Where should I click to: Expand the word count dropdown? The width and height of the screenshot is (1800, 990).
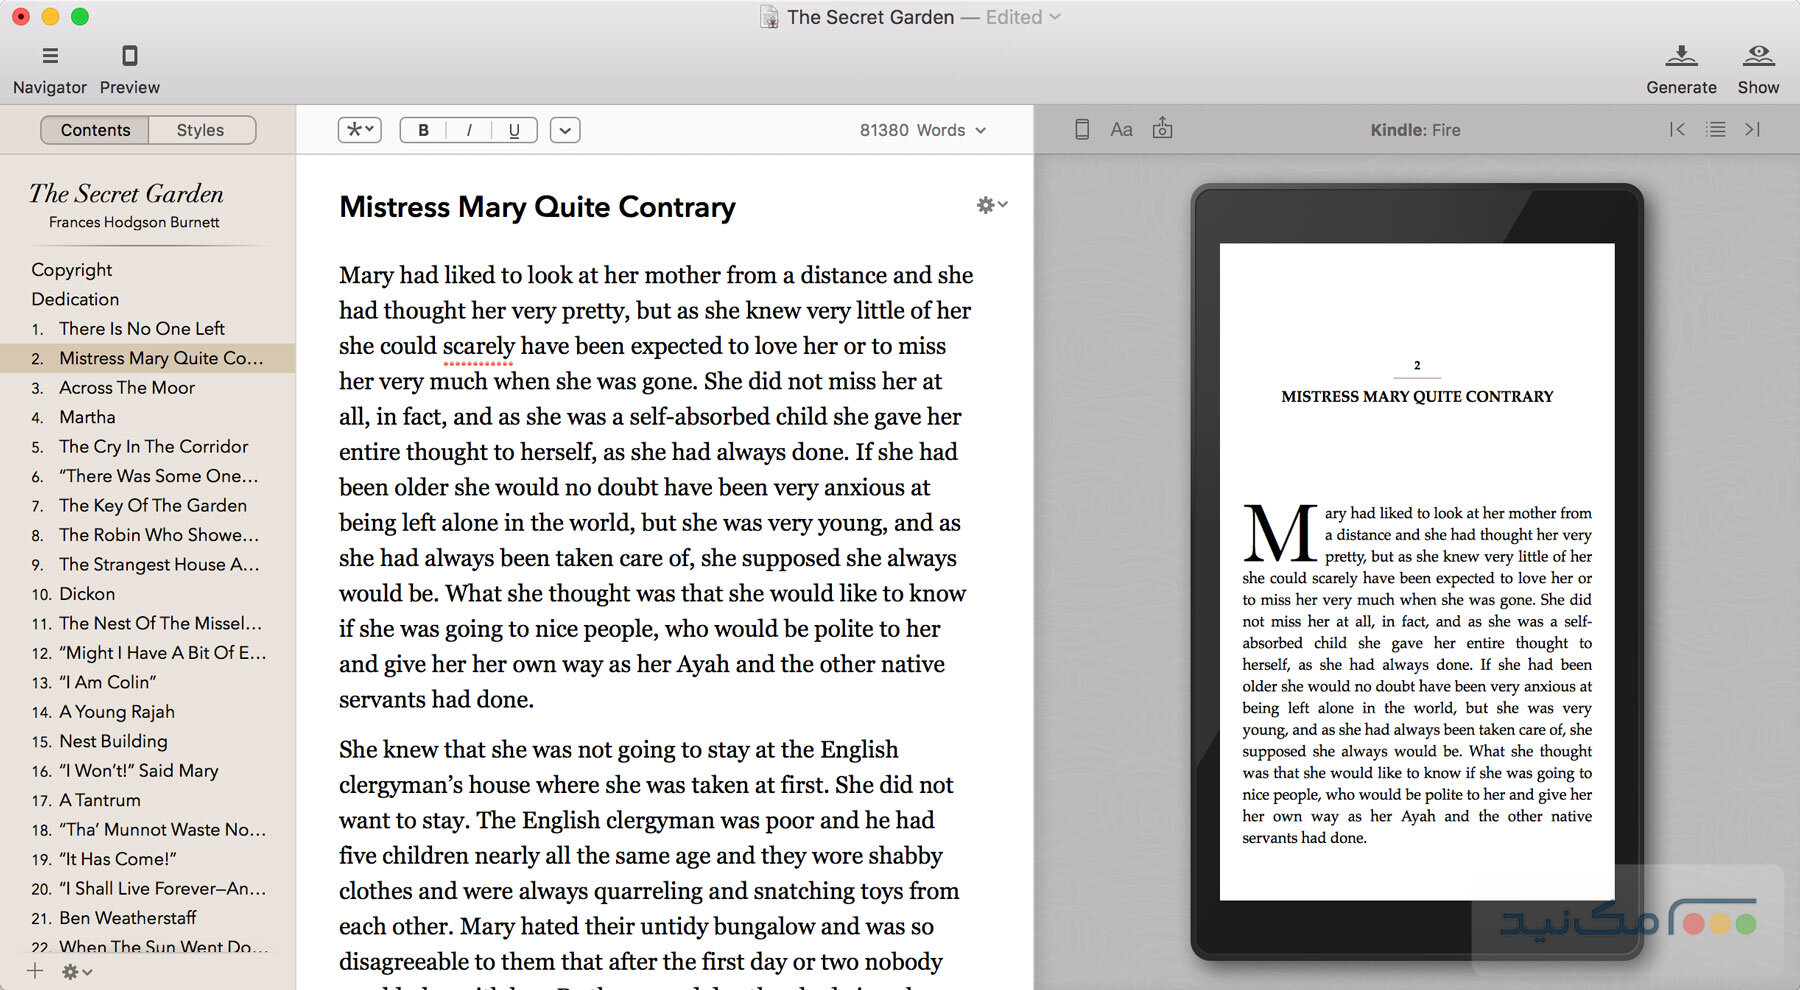click(922, 130)
